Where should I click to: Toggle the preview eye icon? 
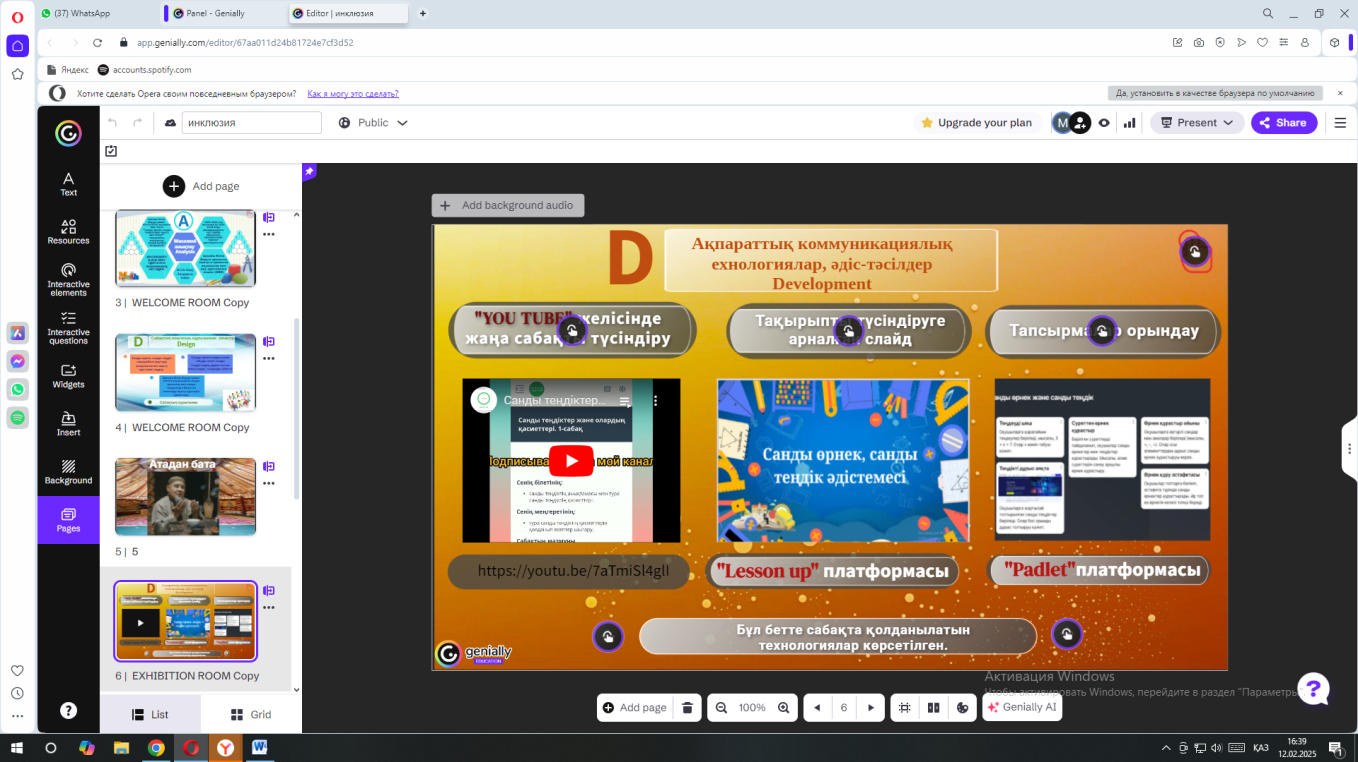coord(1104,123)
